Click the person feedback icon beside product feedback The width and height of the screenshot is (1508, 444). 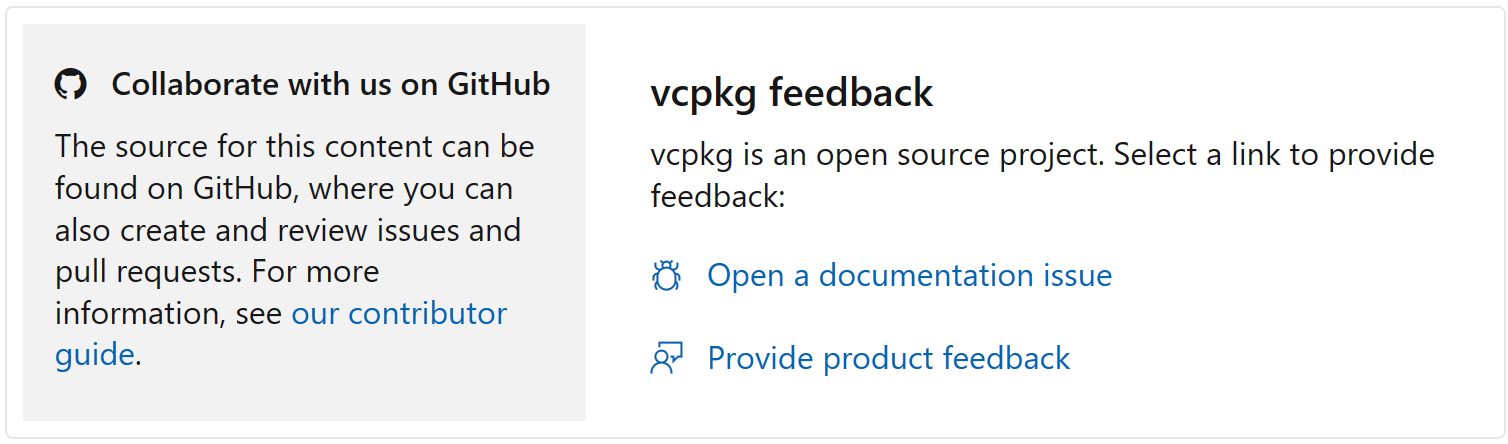(x=666, y=358)
